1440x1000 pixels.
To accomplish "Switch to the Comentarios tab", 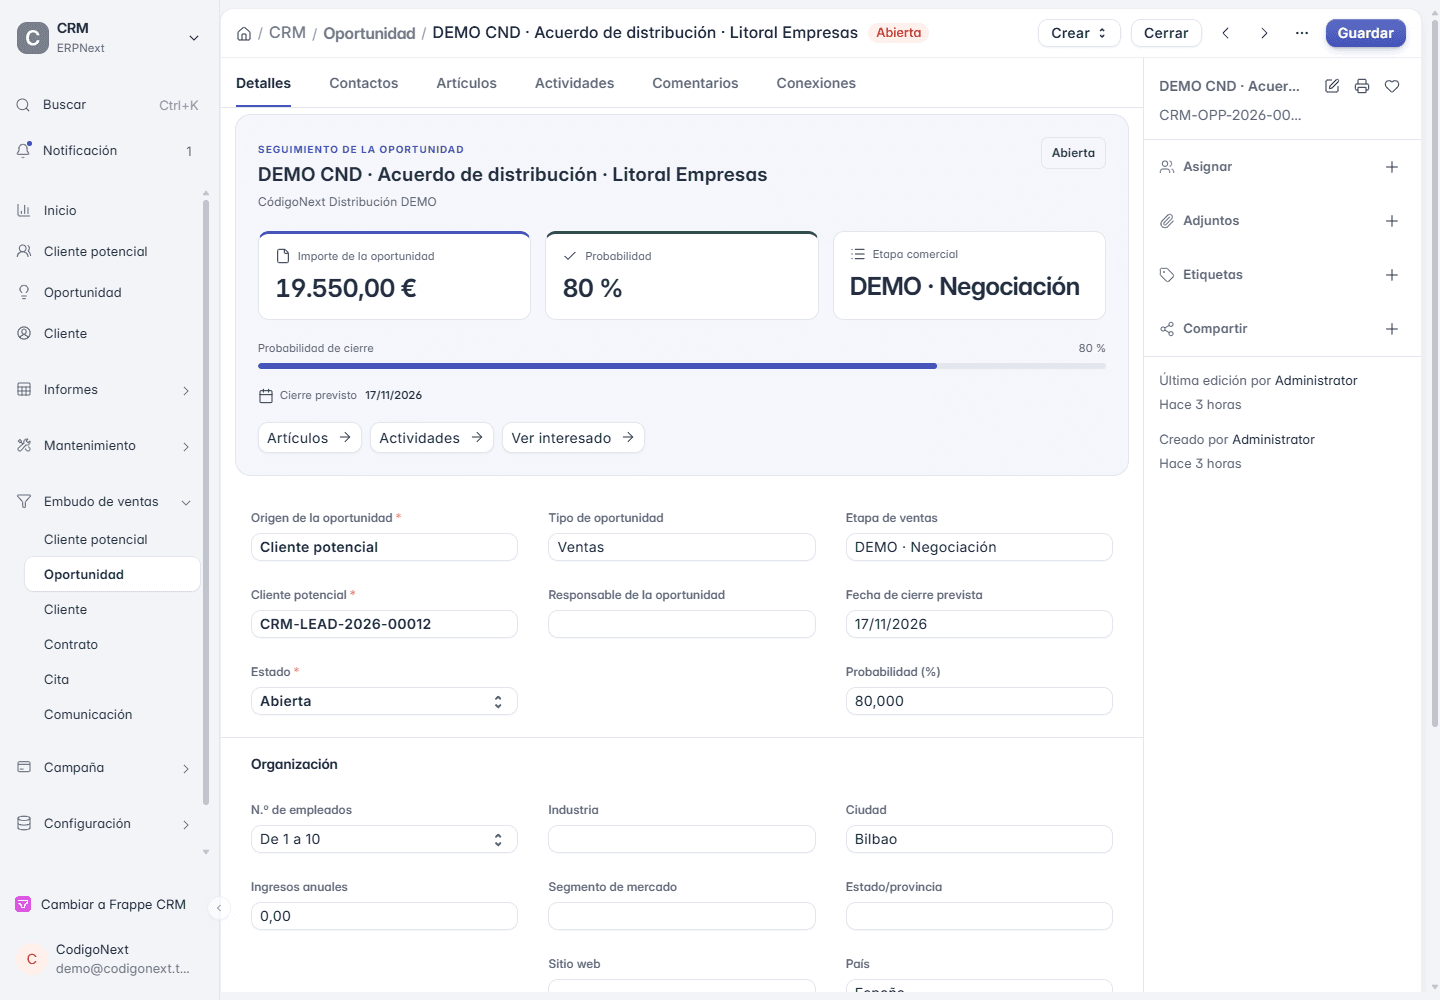I will coord(695,83).
